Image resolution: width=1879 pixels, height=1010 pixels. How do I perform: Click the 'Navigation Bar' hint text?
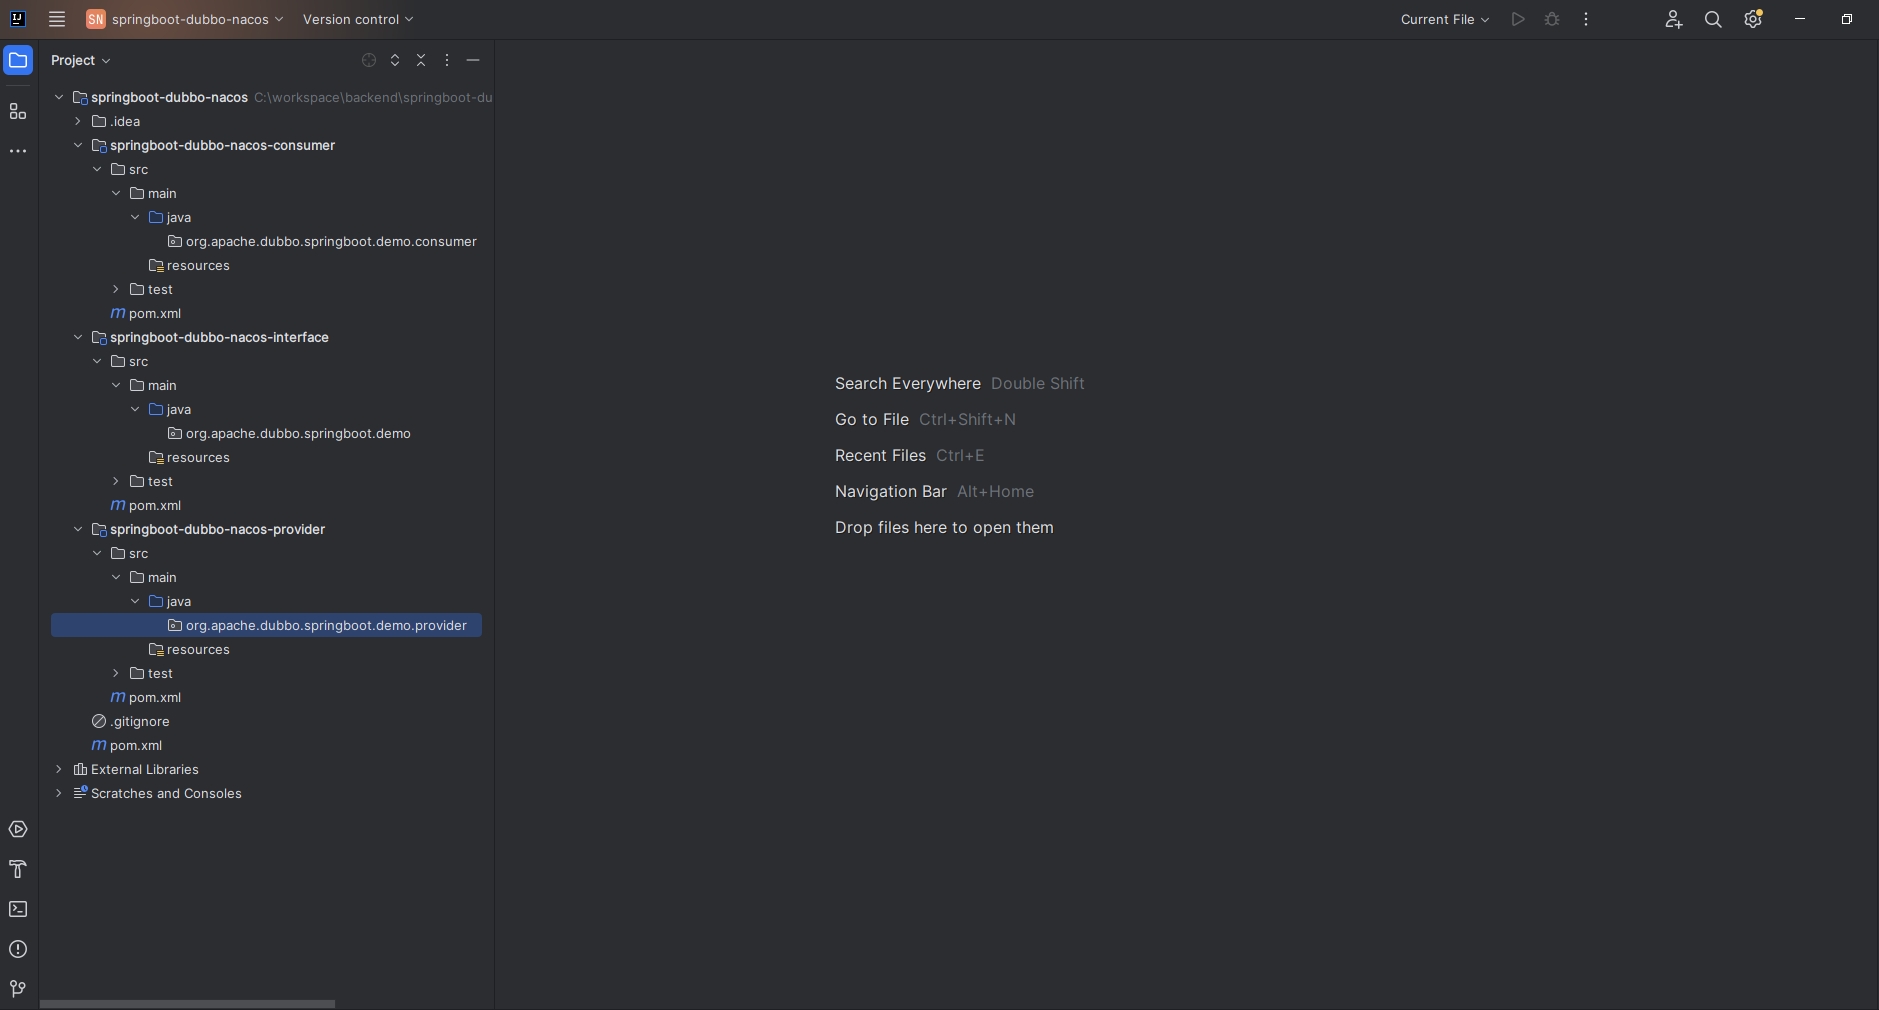pos(890,491)
